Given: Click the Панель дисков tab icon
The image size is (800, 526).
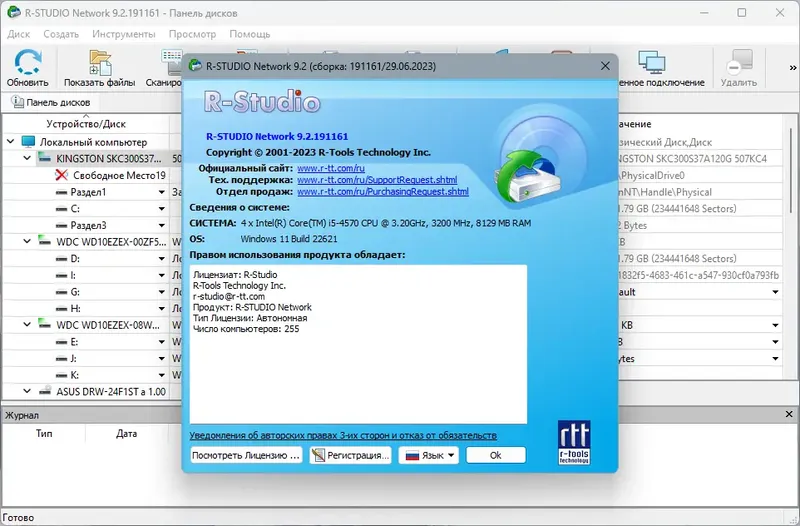Looking at the screenshot, I should coord(17,102).
